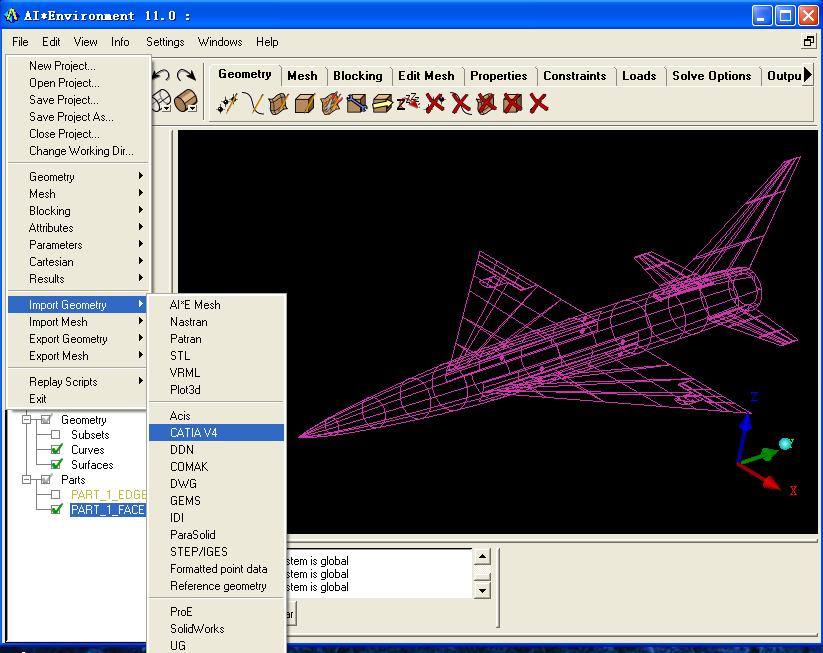The height and width of the screenshot is (653, 823).
Task: Switch to wireframe display icon
Action: click(160, 99)
